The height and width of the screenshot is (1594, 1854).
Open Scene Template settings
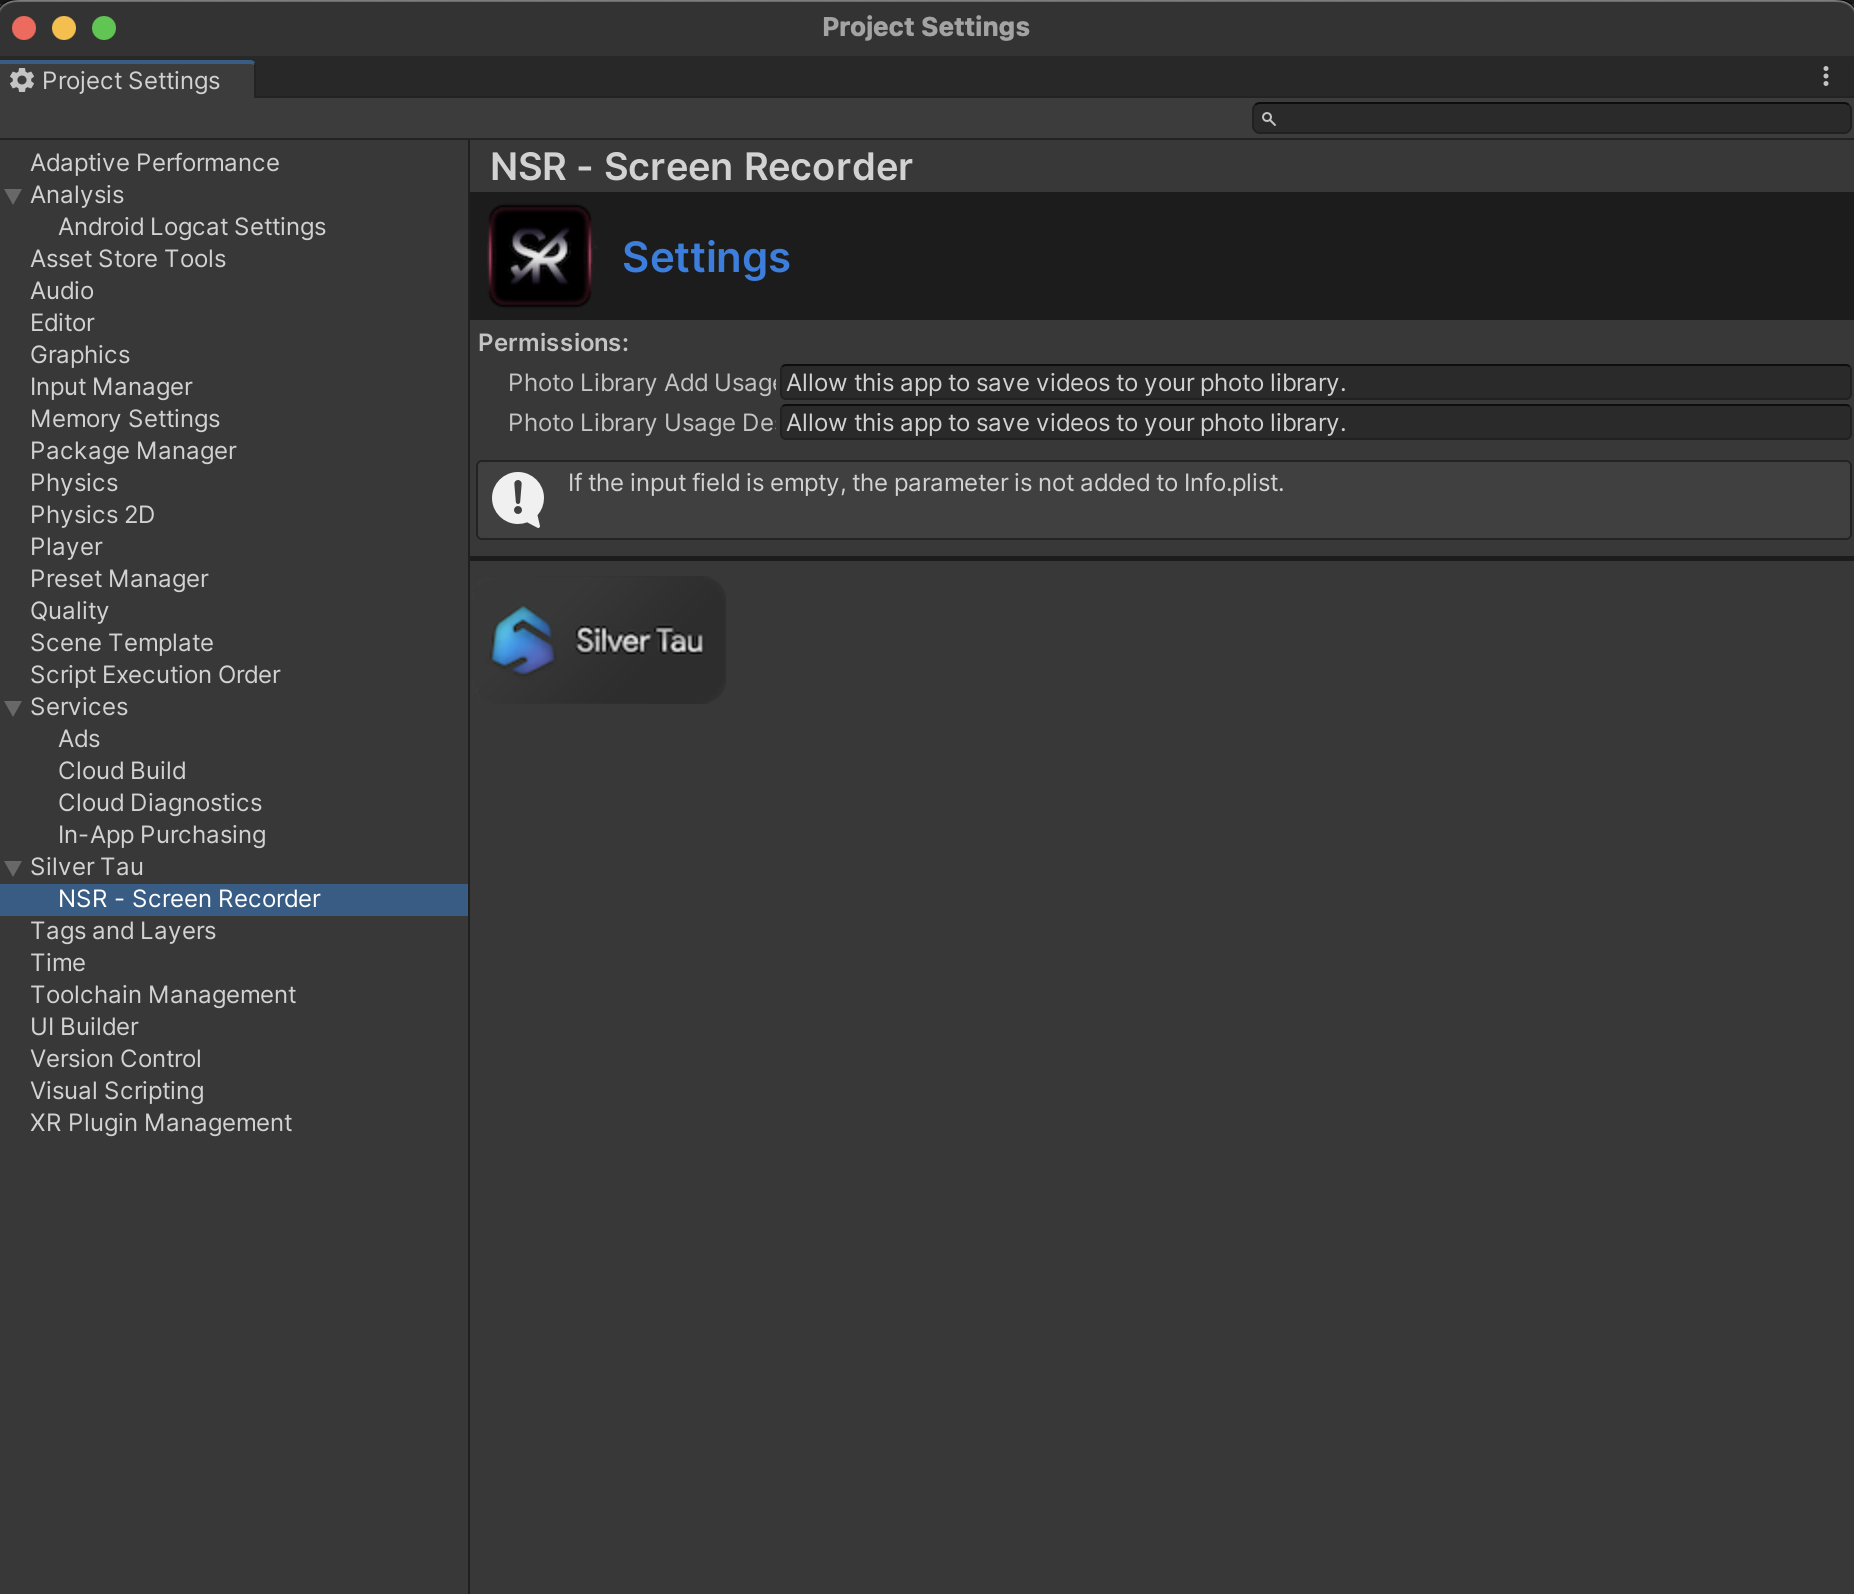click(x=122, y=643)
